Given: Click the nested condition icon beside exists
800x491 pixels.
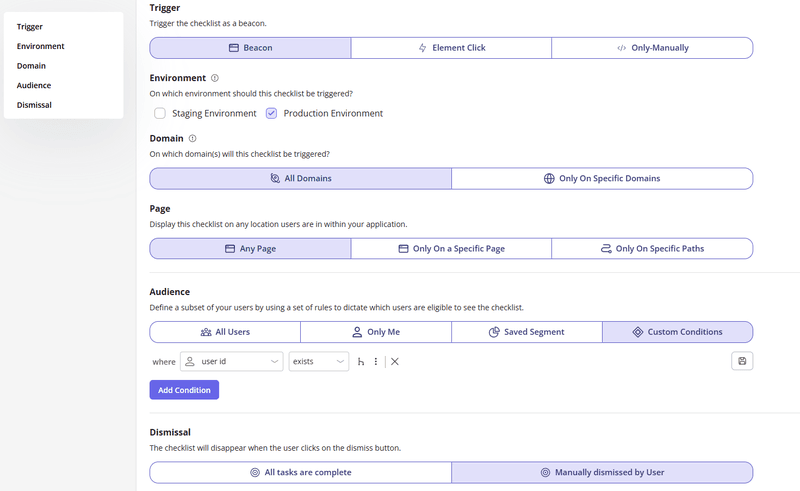Looking at the screenshot, I should pyautogui.click(x=361, y=362).
